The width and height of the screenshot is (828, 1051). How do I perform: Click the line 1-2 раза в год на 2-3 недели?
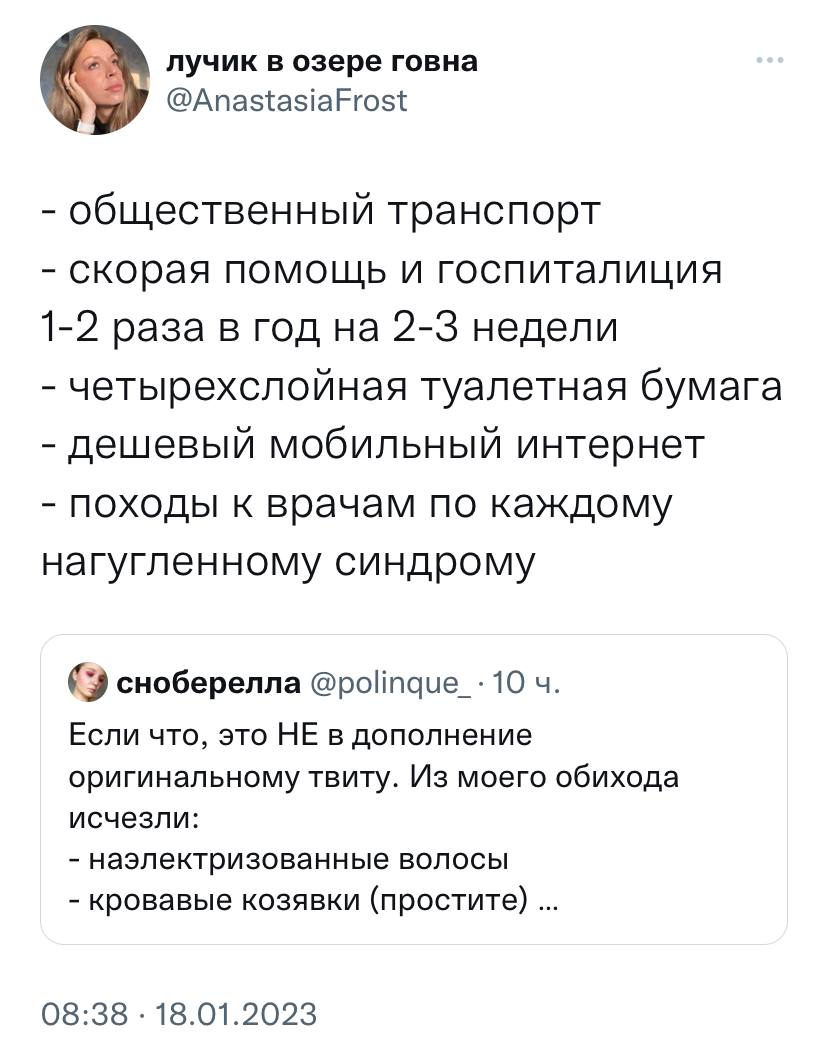point(329,330)
